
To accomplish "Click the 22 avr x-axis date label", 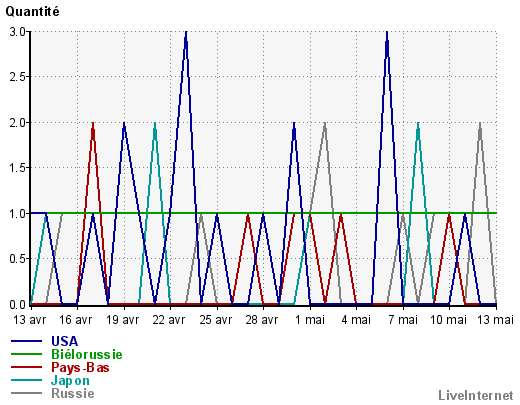I will coord(169,320).
